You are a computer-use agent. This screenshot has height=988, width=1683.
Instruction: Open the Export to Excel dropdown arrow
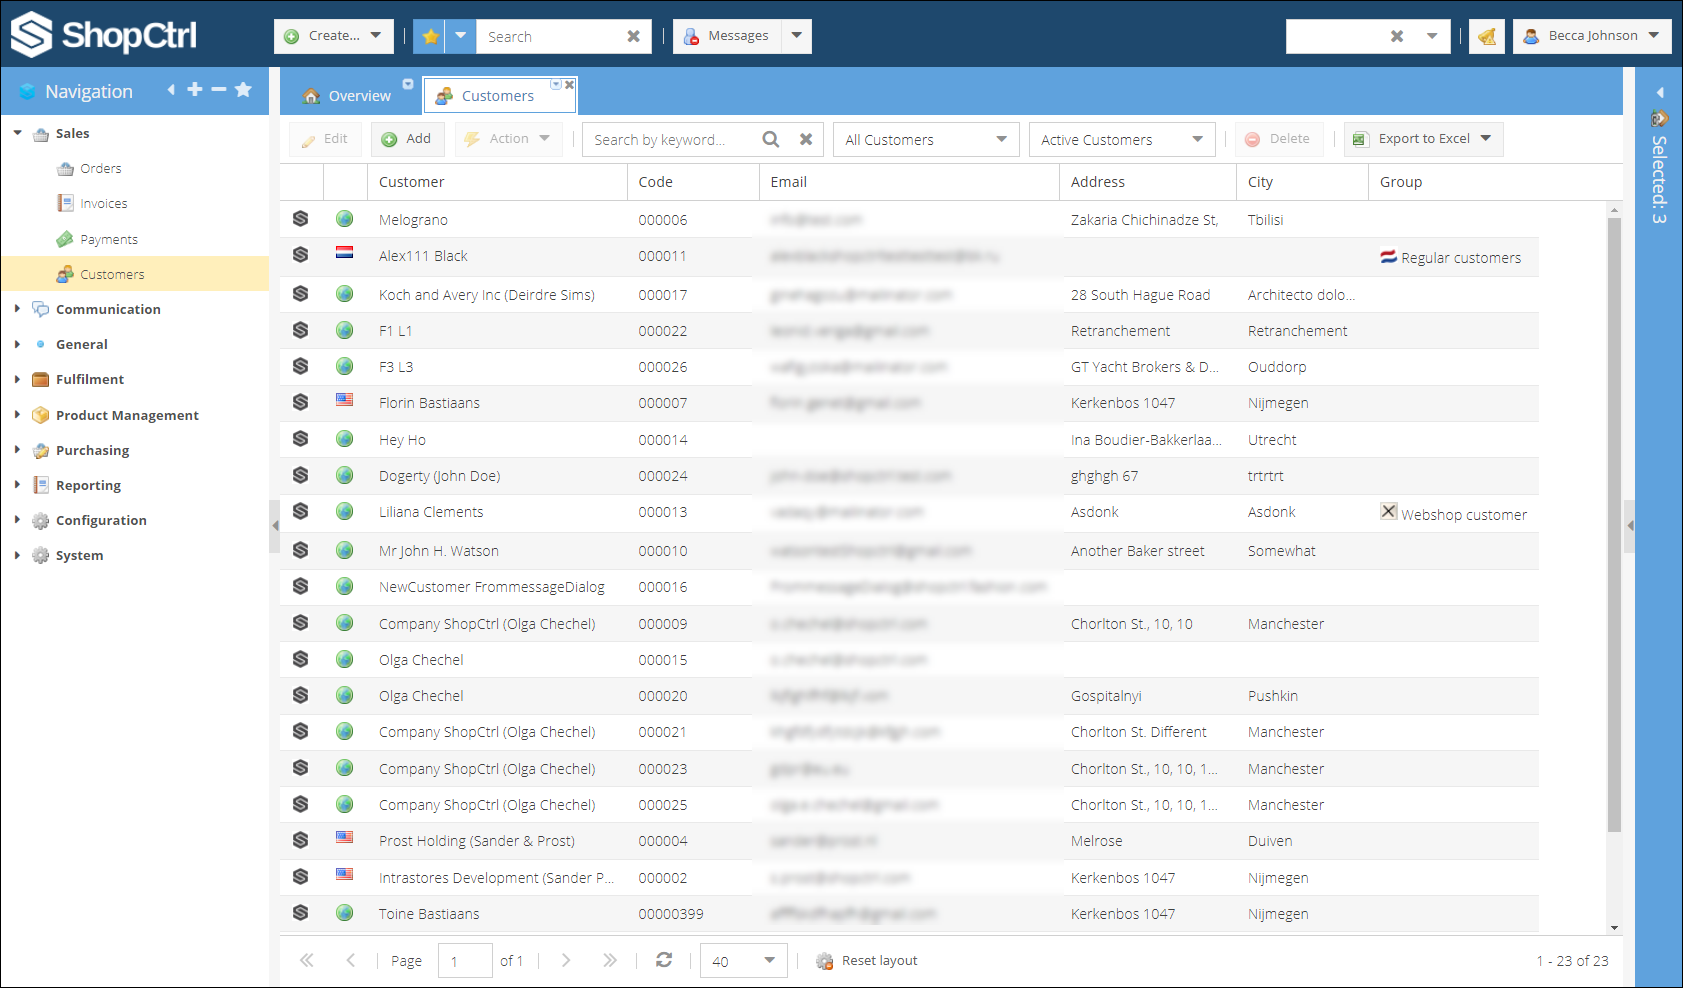(1487, 139)
